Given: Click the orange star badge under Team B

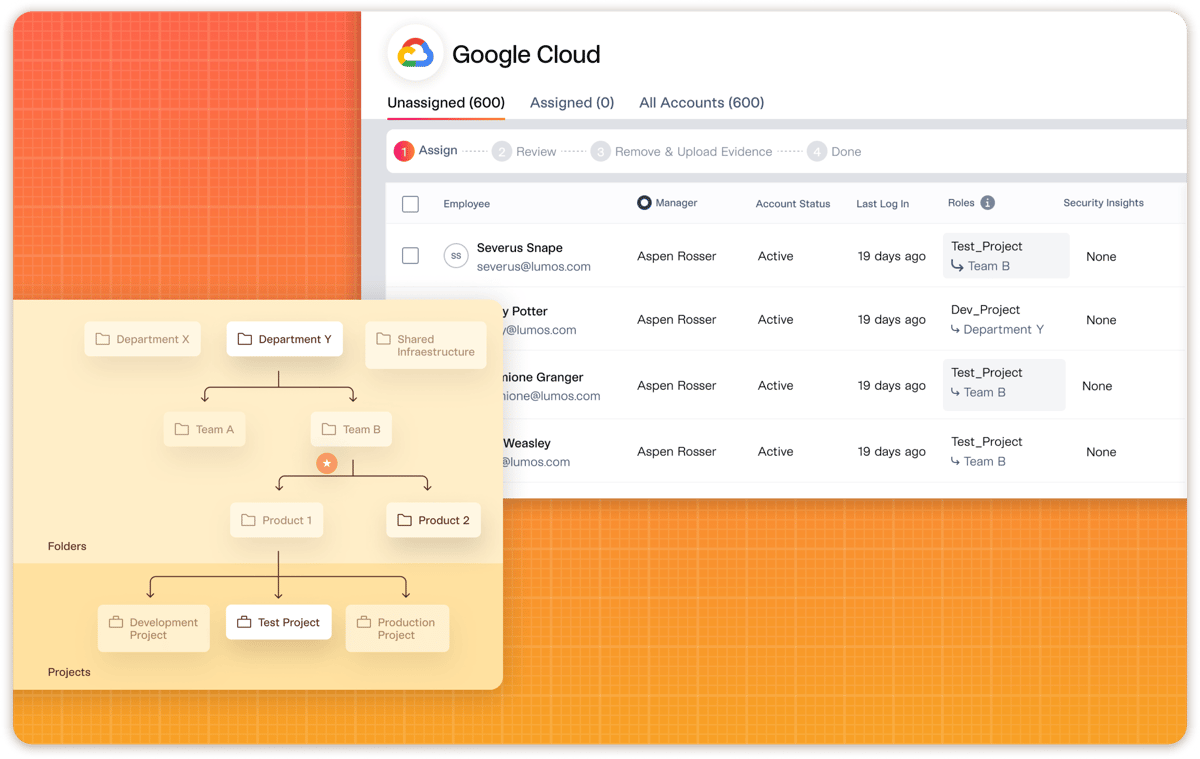Looking at the screenshot, I should 326,463.
